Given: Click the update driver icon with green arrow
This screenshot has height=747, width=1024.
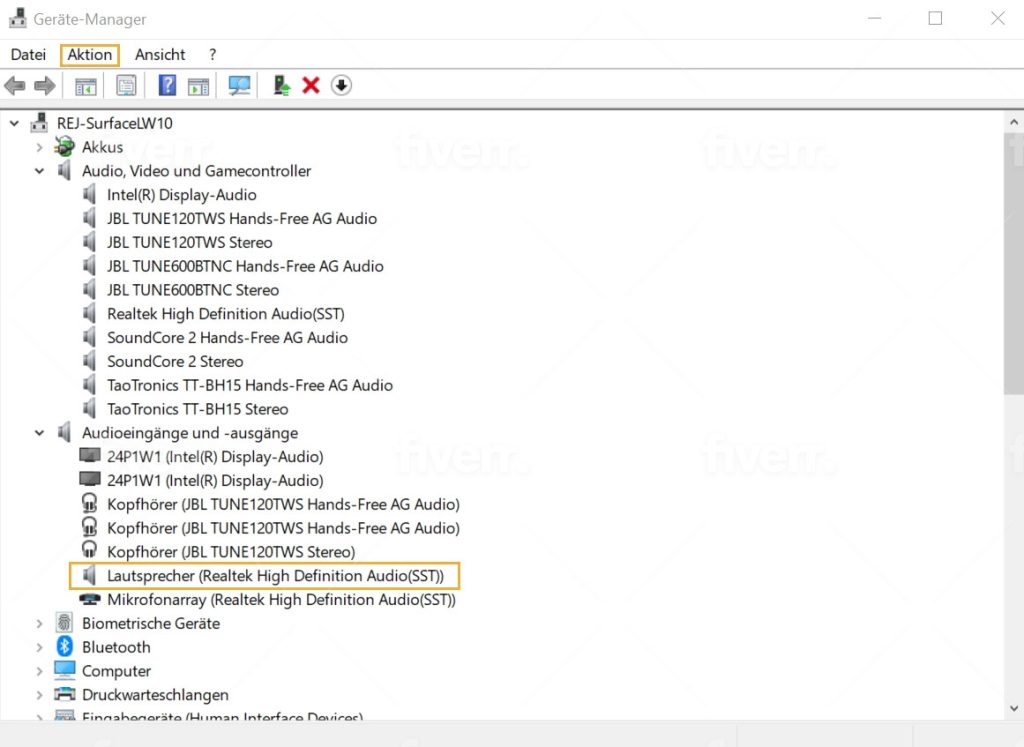Looking at the screenshot, I should [282, 86].
